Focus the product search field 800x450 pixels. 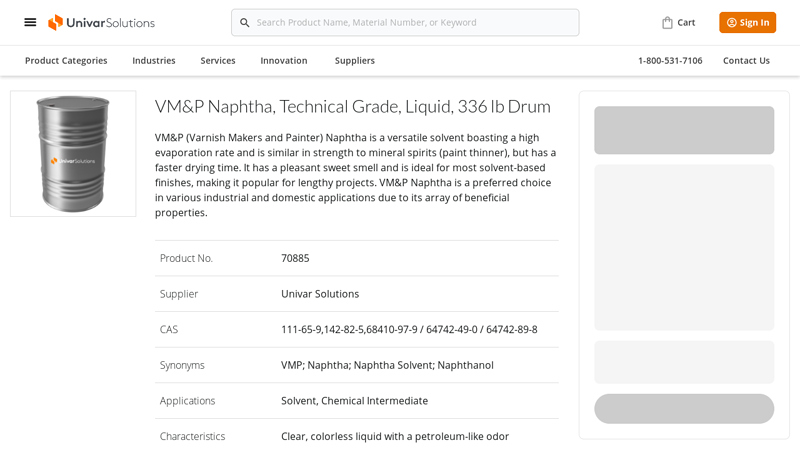click(x=405, y=22)
